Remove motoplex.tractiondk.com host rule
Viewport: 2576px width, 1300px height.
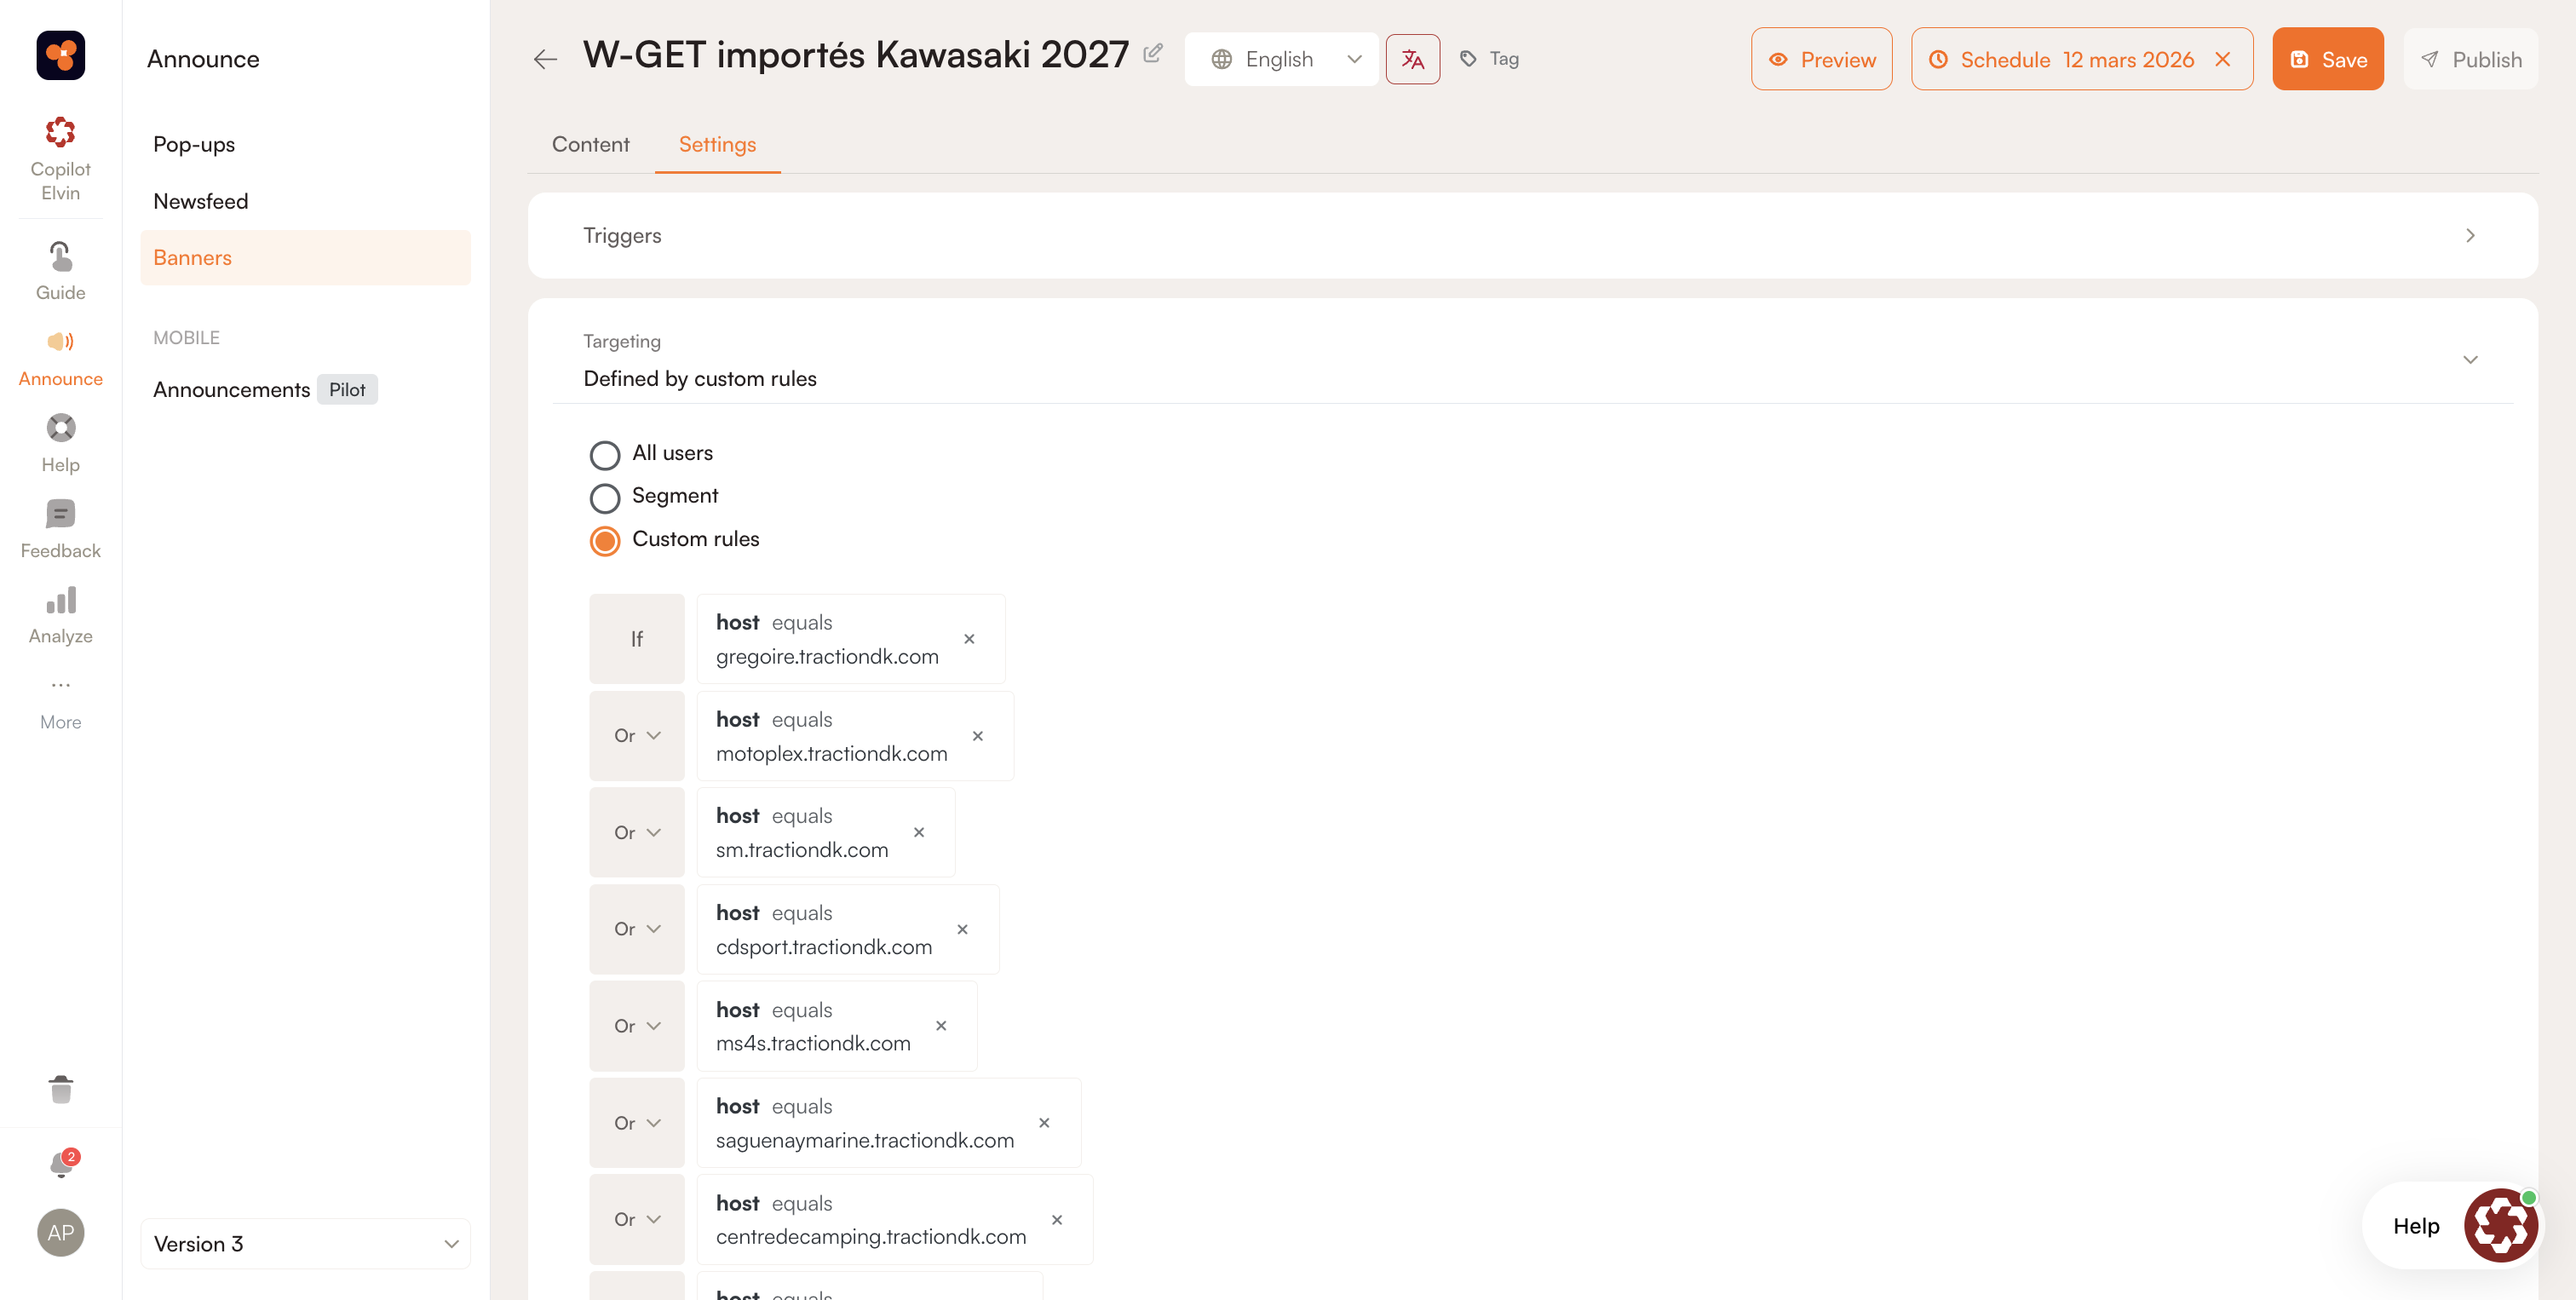[978, 736]
